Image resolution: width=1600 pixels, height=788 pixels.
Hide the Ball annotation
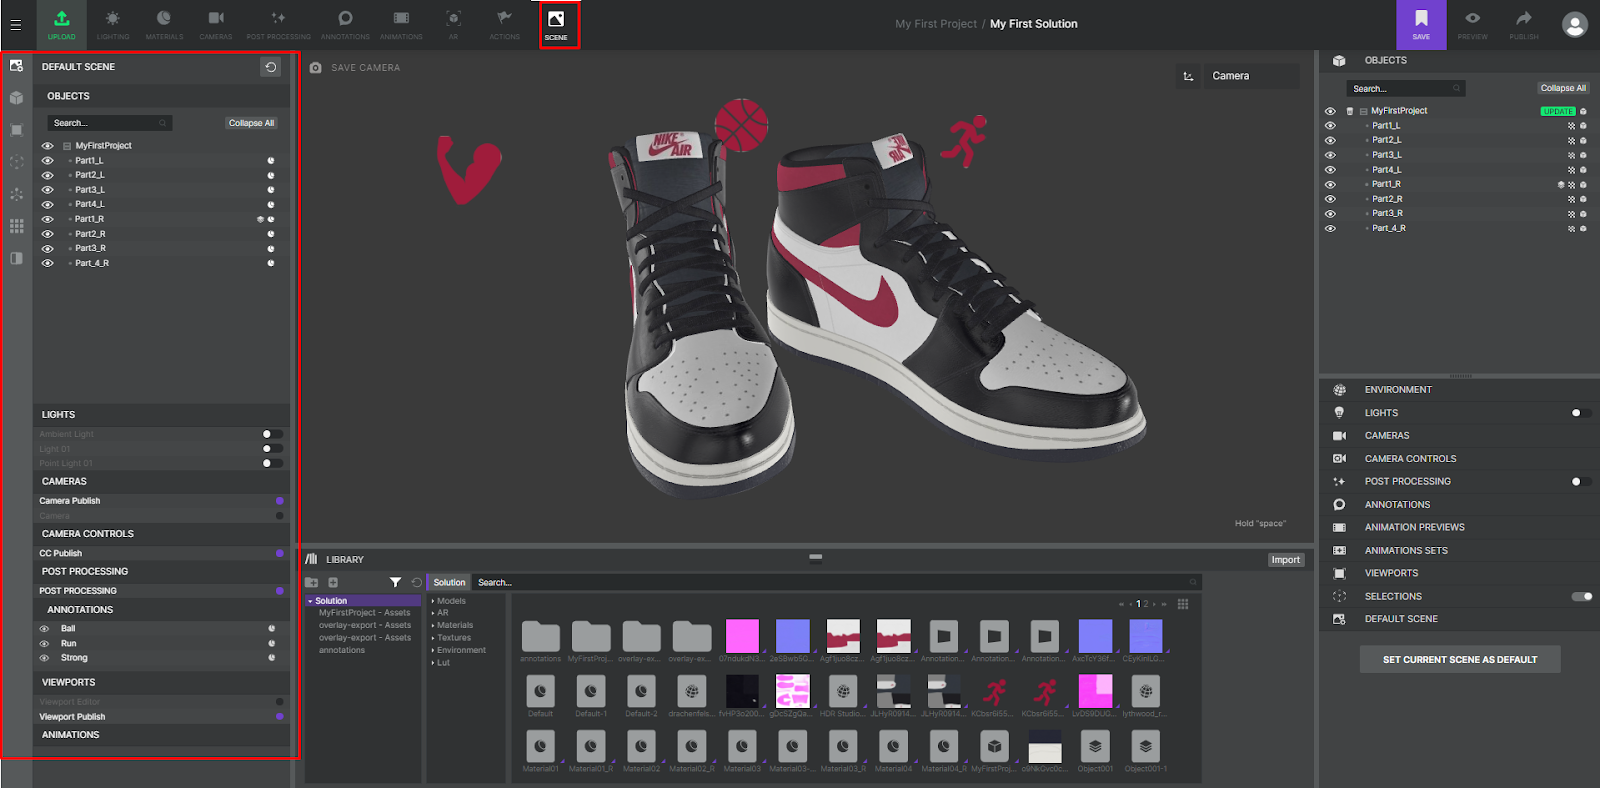(x=44, y=629)
